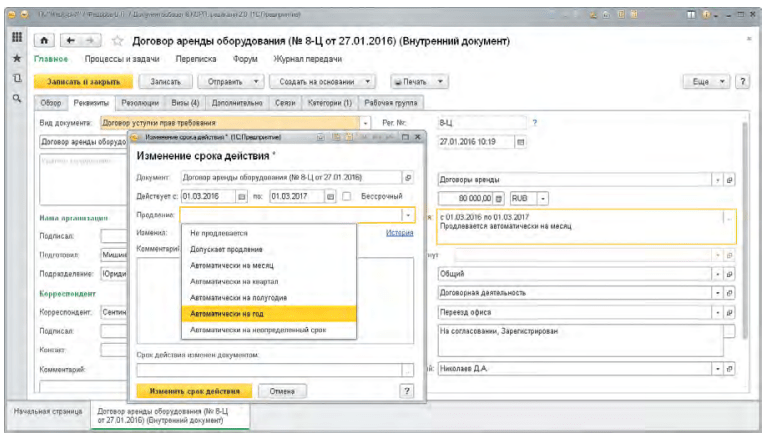Click the Комментарий text area in dialog
This screenshot has width=767, height=440.
275,301
